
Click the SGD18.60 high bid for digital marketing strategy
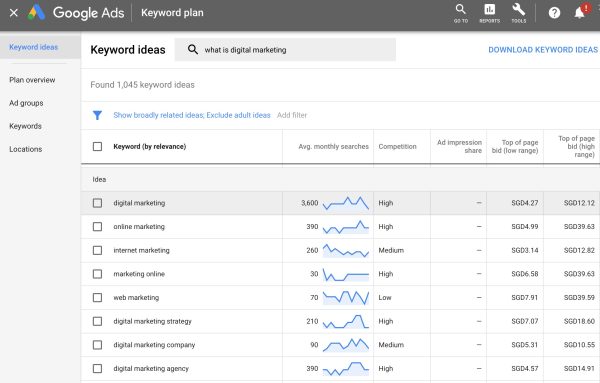point(579,321)
